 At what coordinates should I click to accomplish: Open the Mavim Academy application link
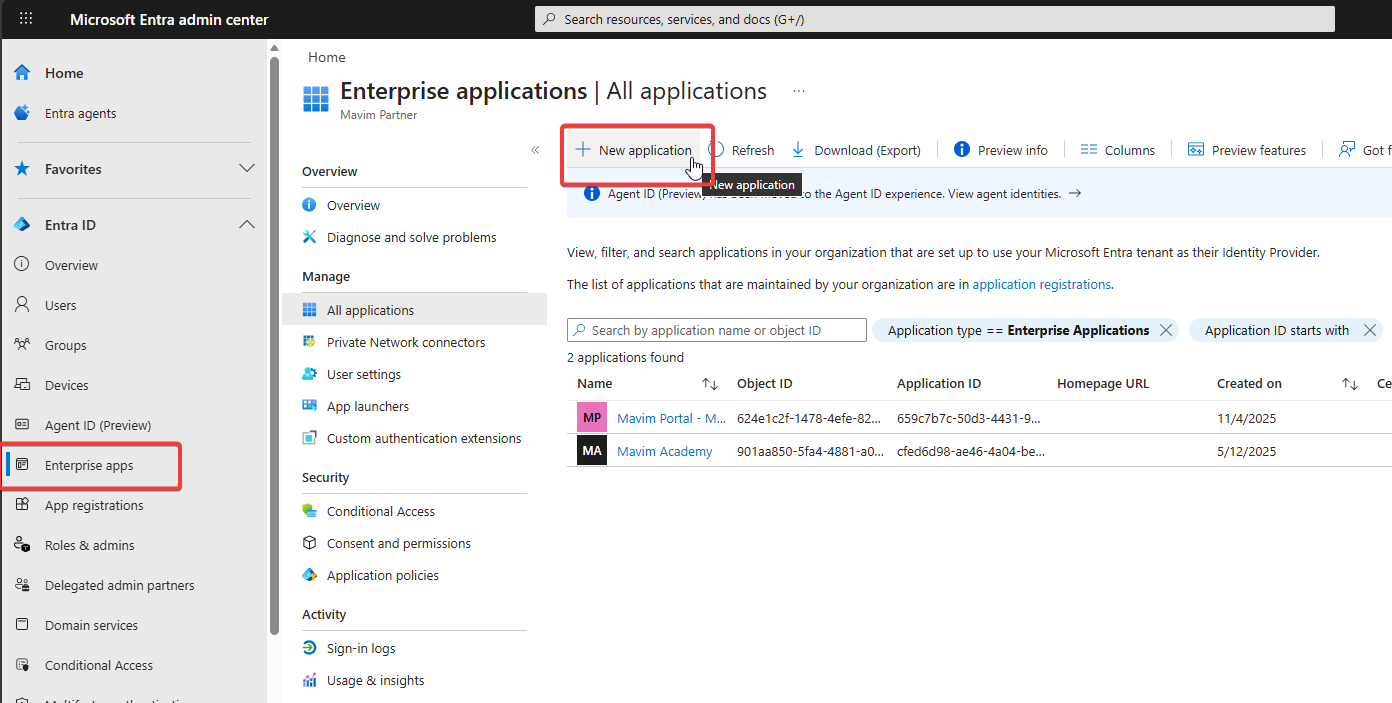click(x=664, y=451)
